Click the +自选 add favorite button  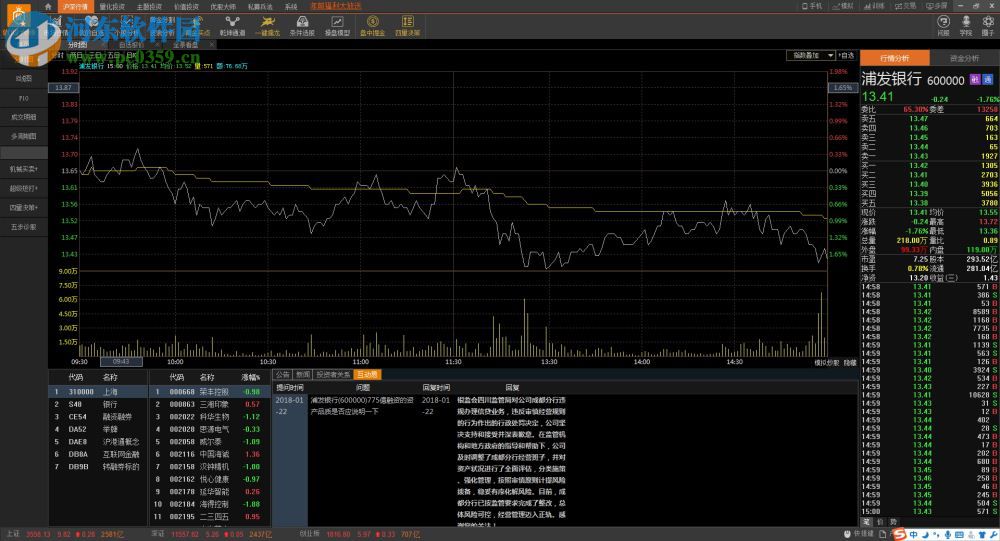(x=846, y=56)
